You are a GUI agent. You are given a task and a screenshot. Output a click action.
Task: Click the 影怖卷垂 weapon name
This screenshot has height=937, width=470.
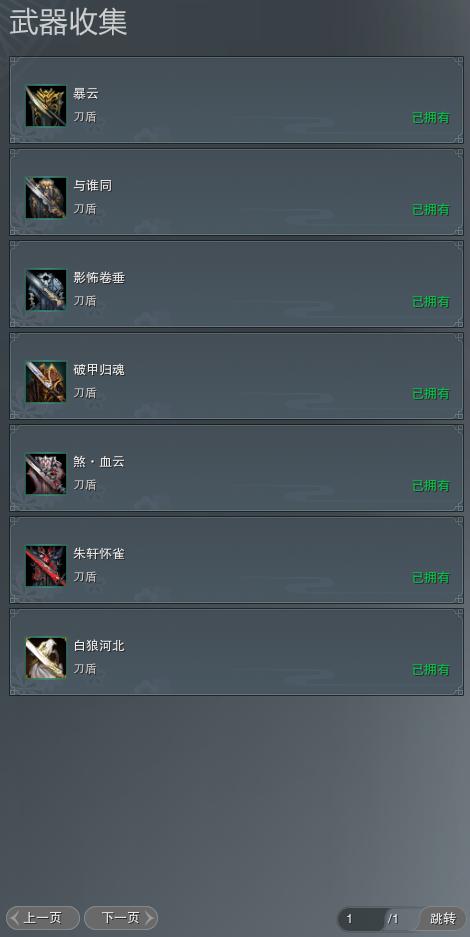tap(99, 278)
